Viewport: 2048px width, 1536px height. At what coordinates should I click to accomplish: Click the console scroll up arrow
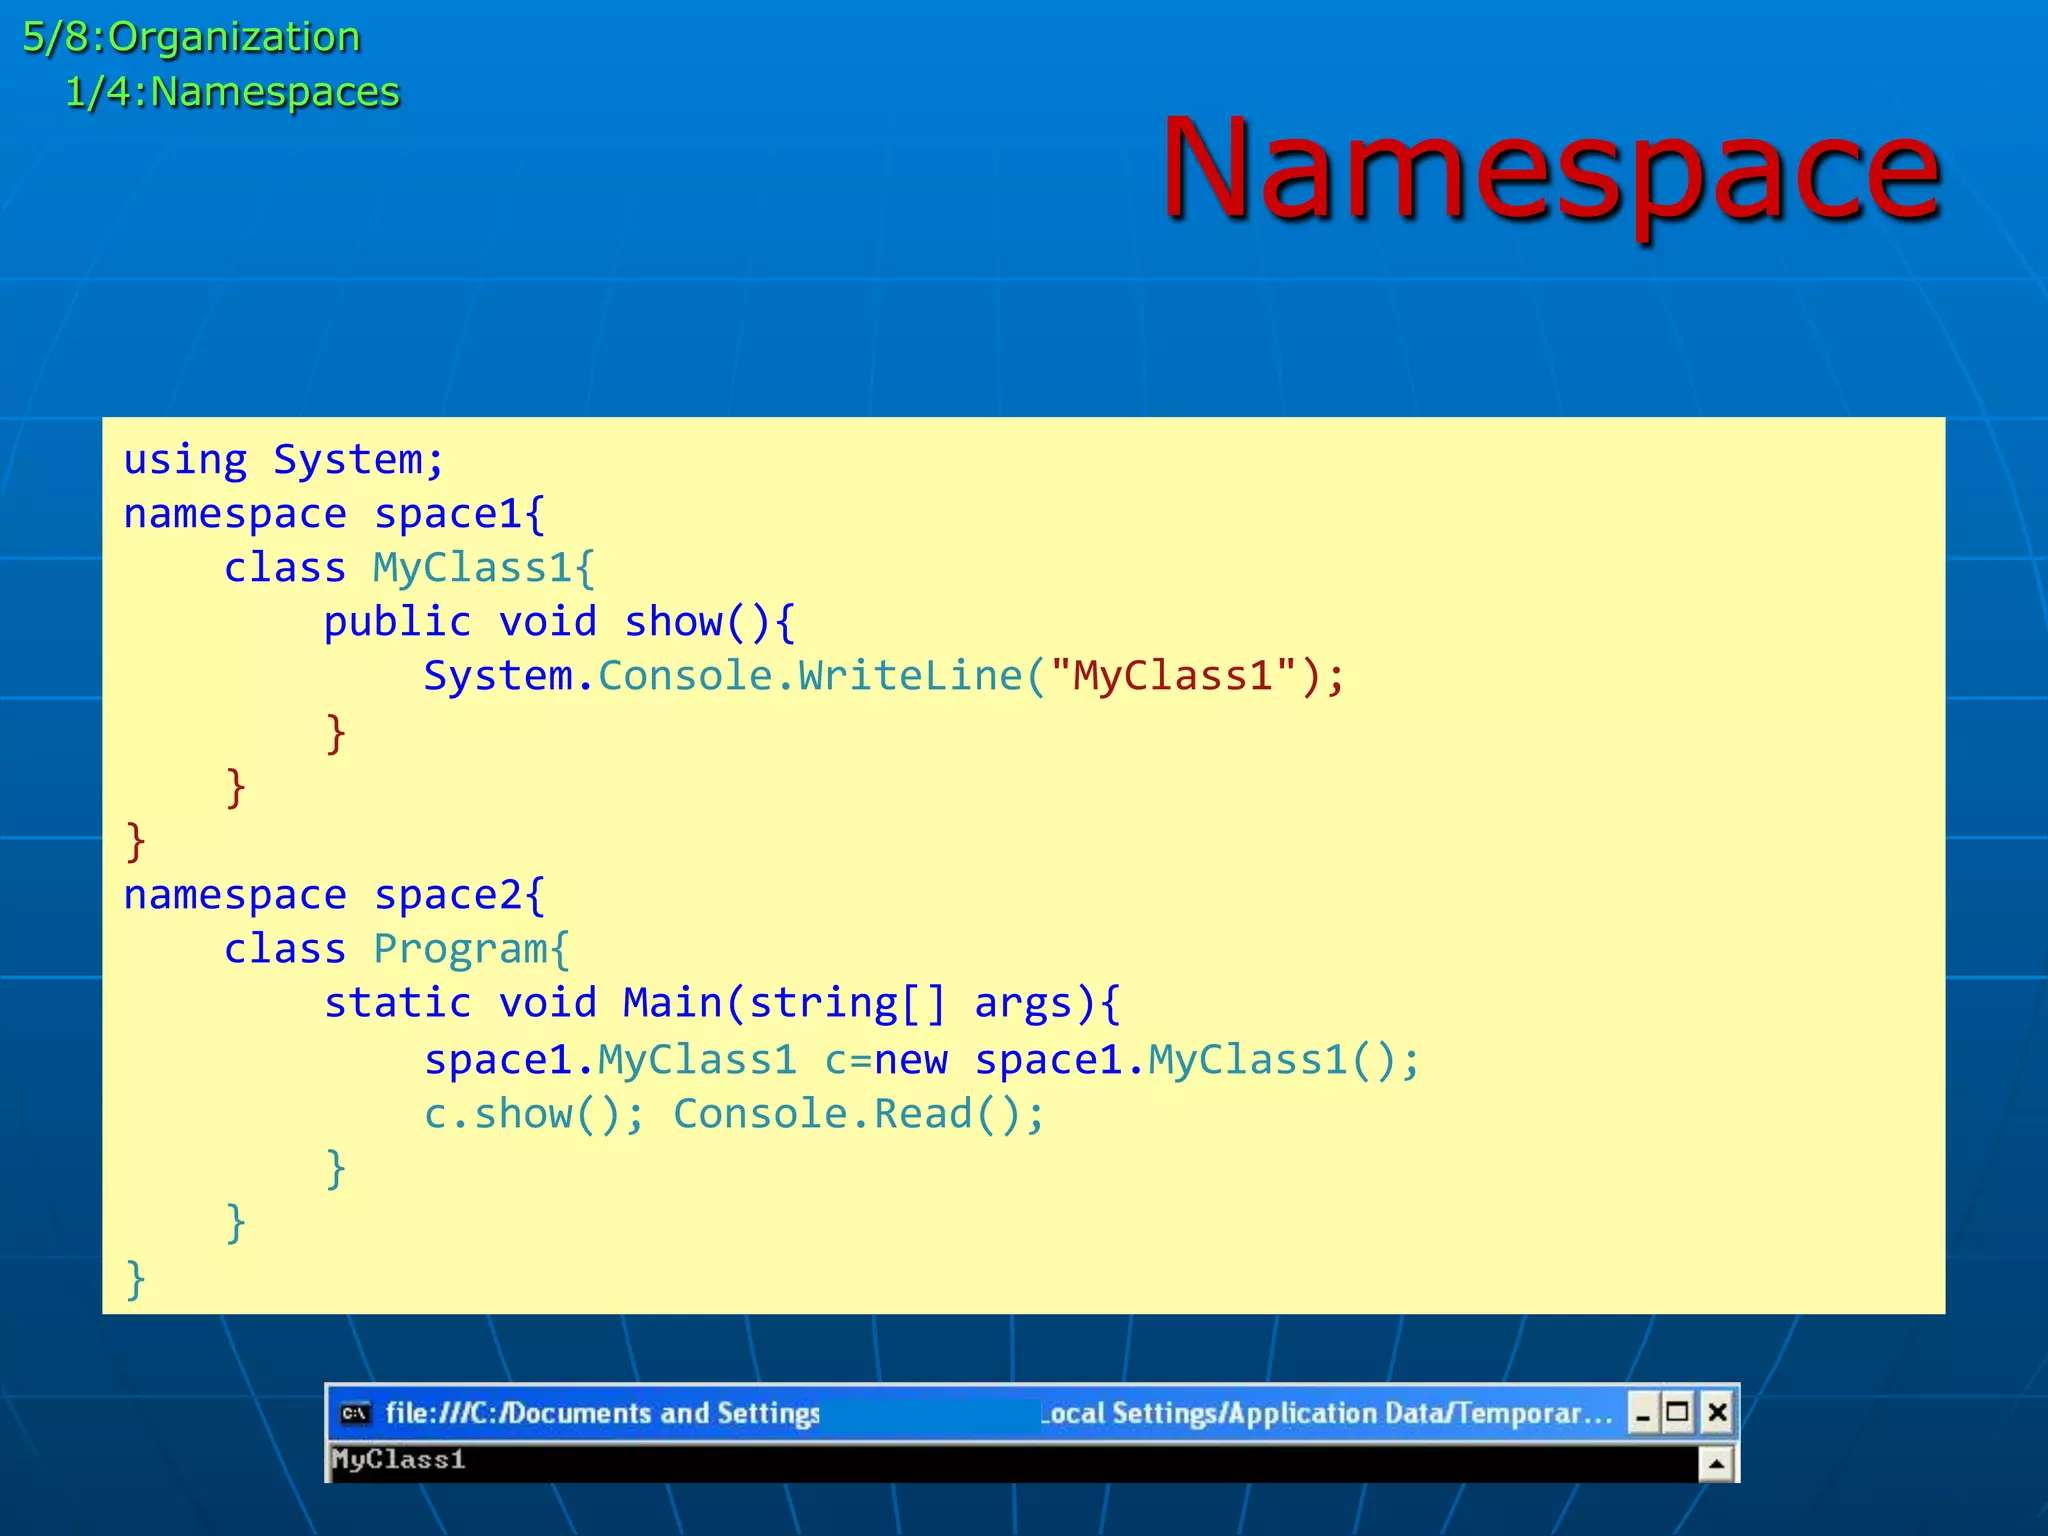[x=1716, y=1465]
